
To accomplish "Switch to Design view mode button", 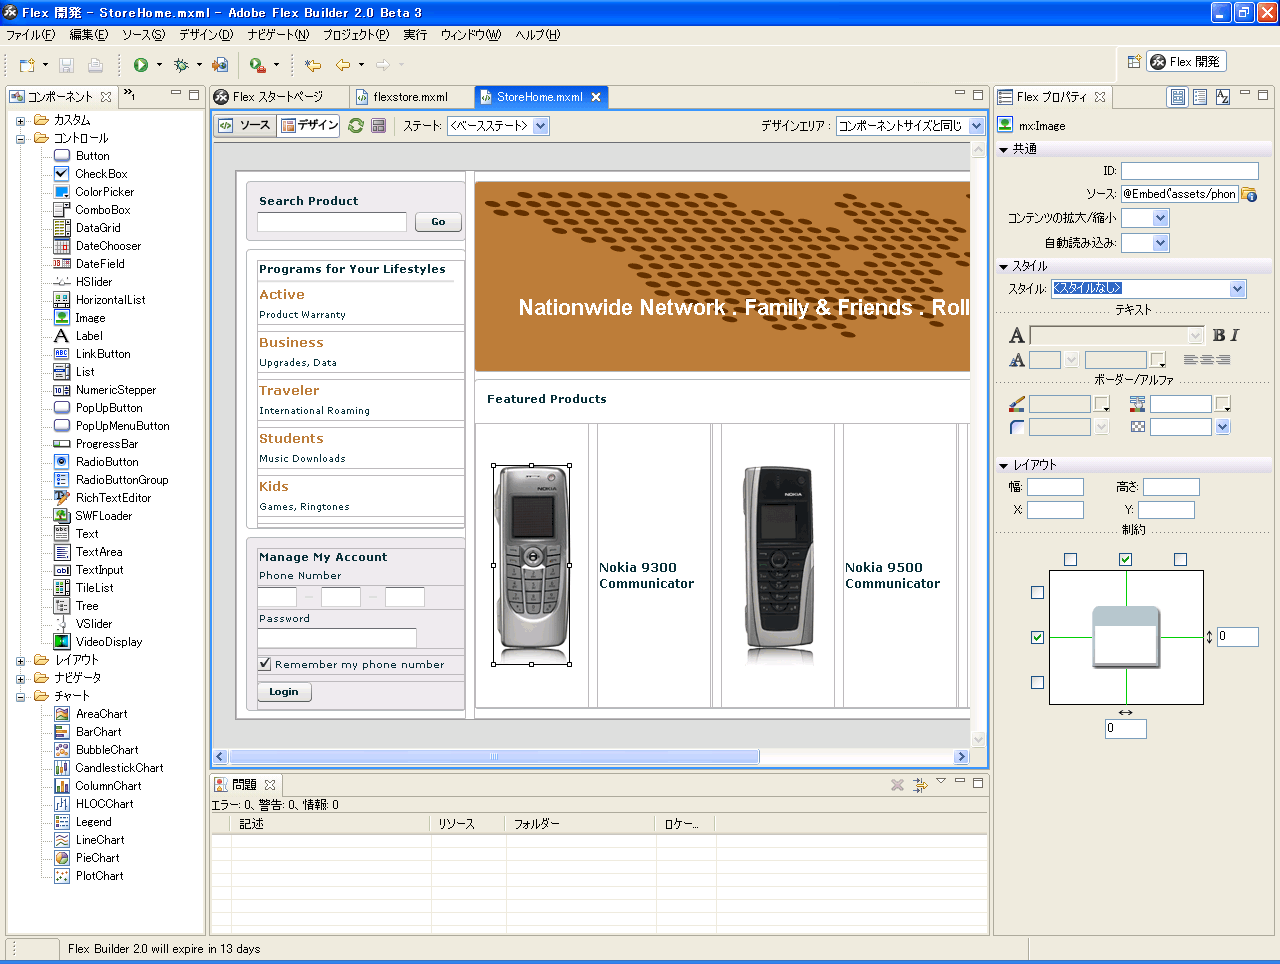I will point(309,125).
